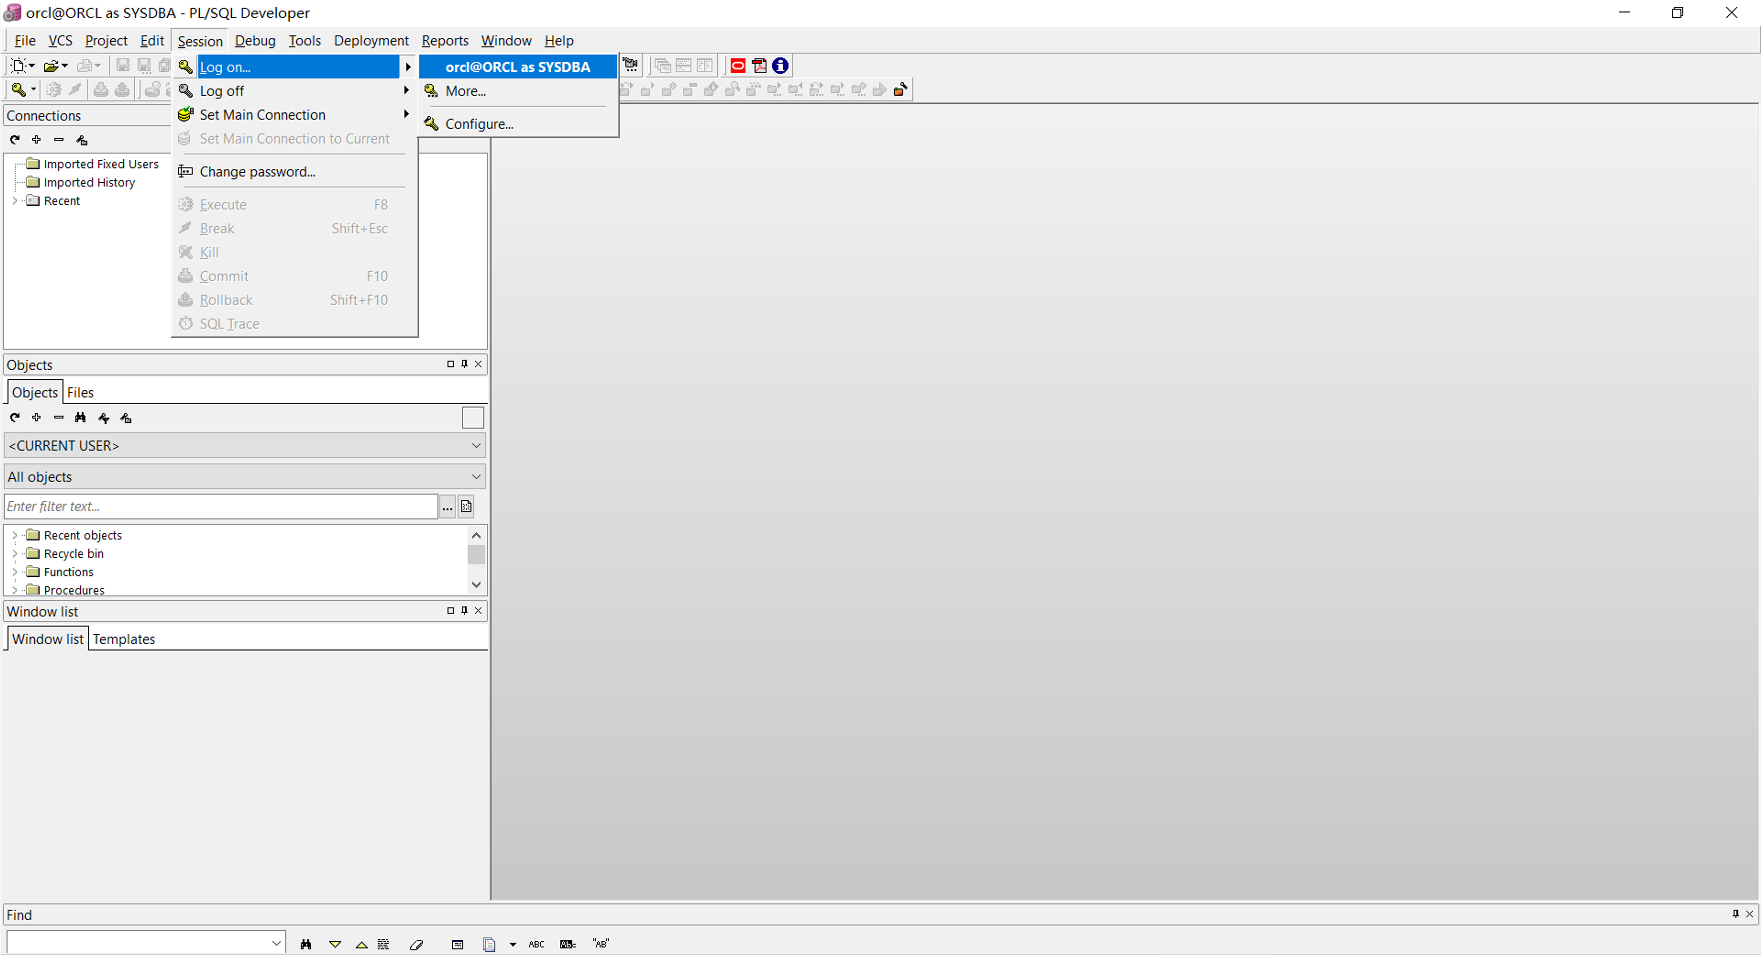1761x955 pixels.
Task: Select Change password menu item
Action: (x=294, y=172)
